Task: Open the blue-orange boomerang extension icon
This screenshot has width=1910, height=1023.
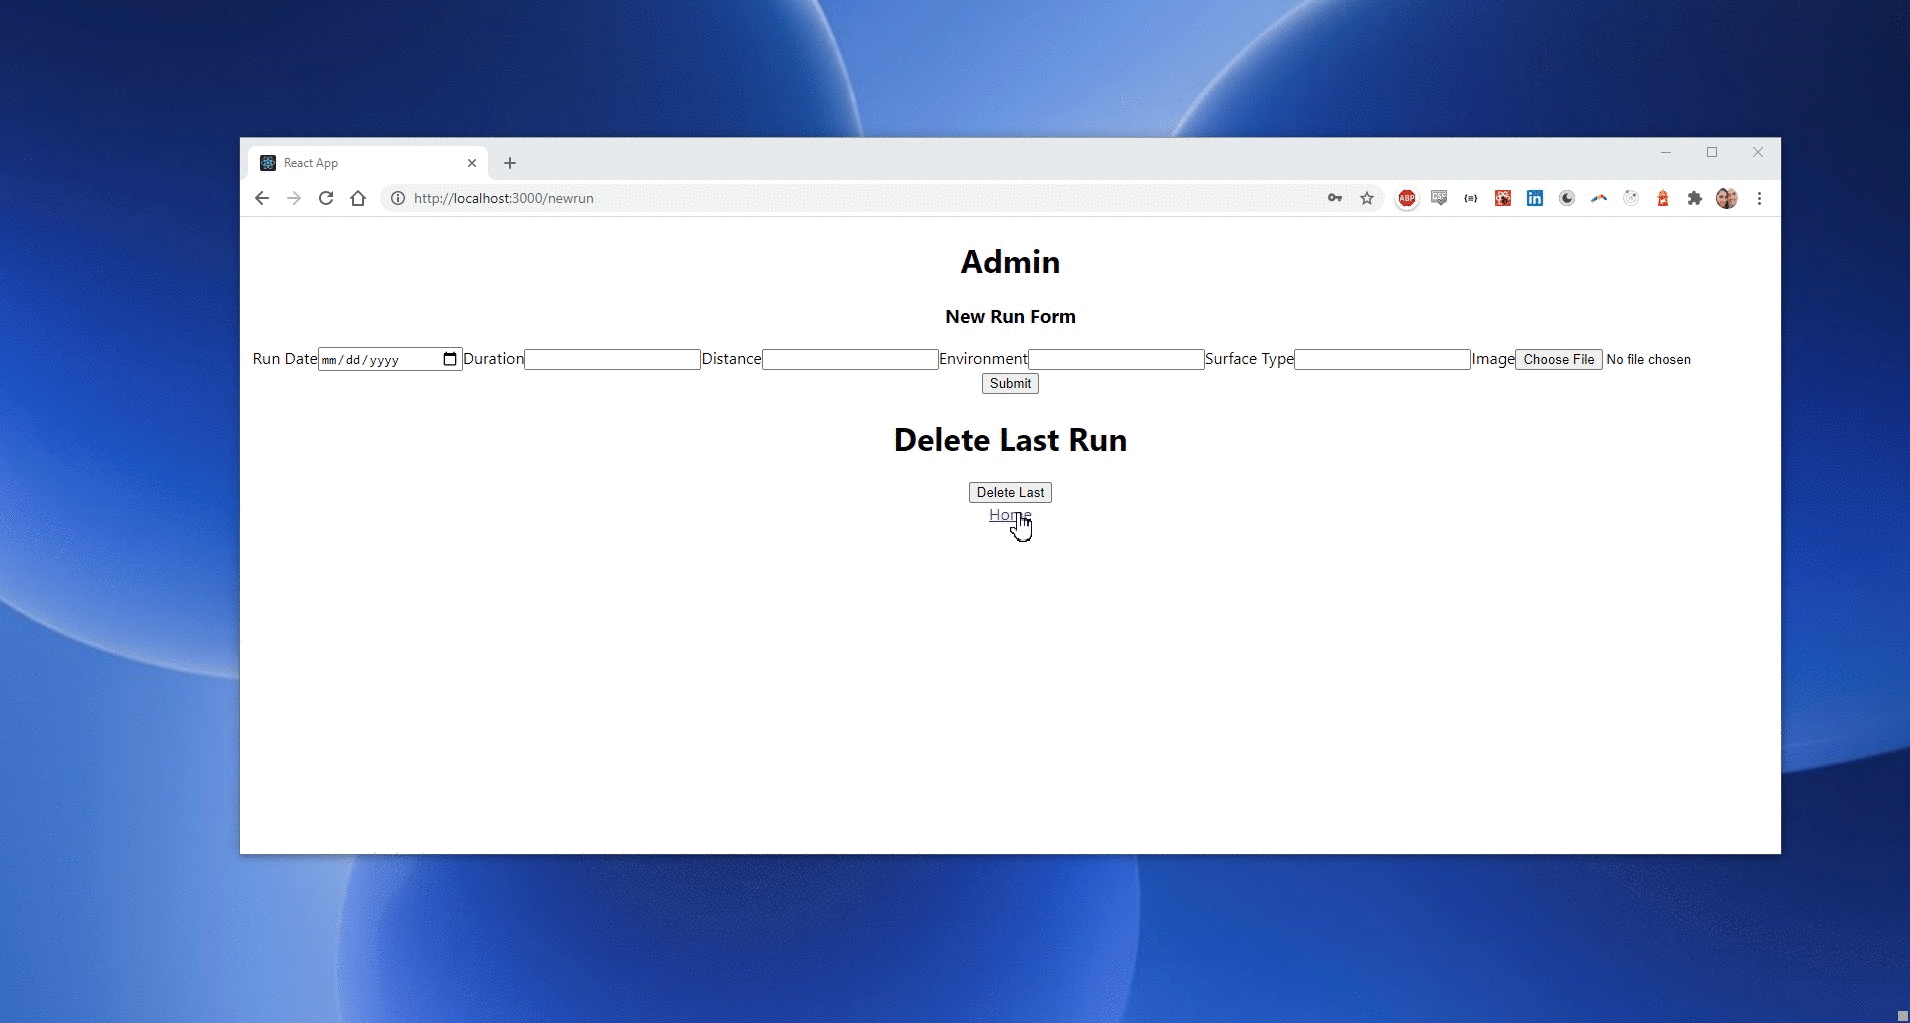Action: point(1599,198)
